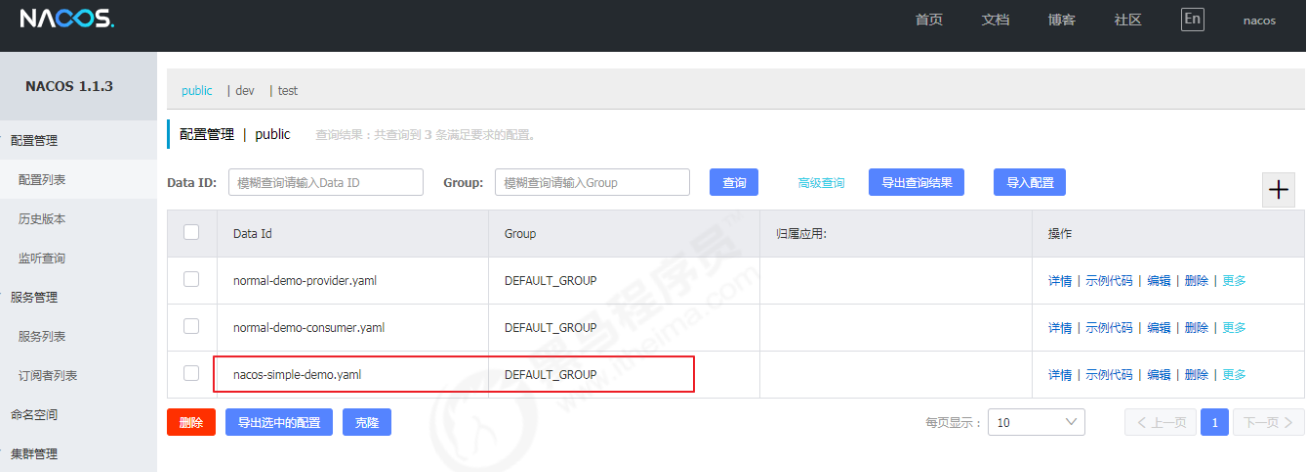Open 文档 in top navigation
Screen dimensions: 1308x472
coord(995,20)
